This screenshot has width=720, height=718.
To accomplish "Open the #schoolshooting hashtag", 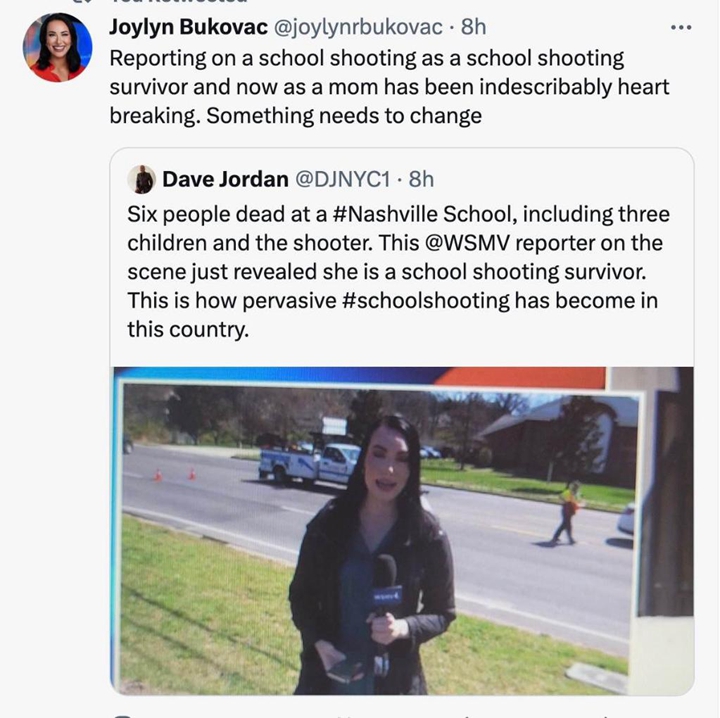I will click(426, 301).
